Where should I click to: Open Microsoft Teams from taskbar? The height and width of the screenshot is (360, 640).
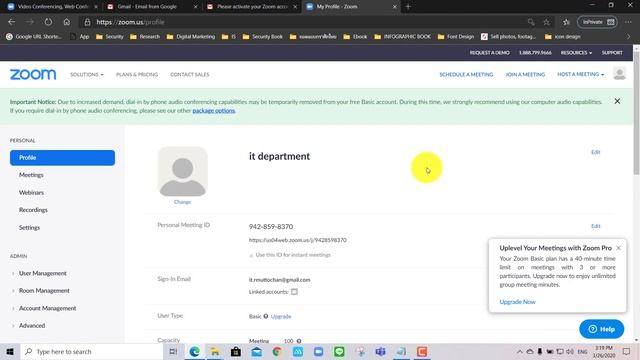coord(380,351)
